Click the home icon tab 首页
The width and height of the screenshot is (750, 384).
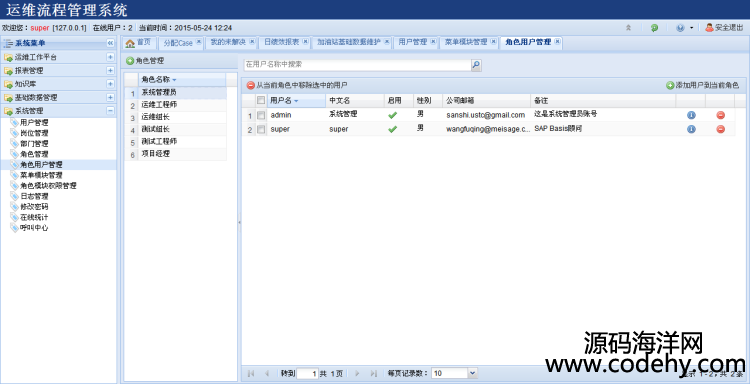(139, 43)
